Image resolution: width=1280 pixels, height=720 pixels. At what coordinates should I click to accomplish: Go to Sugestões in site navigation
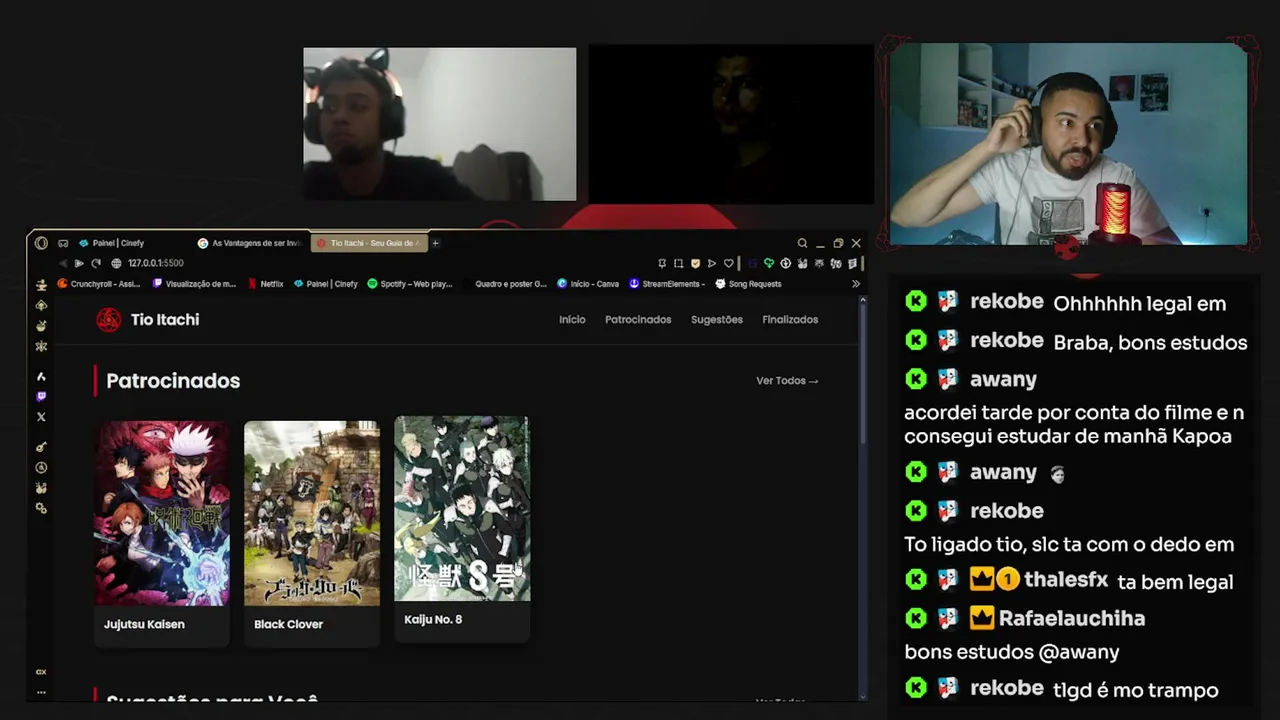(717, 320)
